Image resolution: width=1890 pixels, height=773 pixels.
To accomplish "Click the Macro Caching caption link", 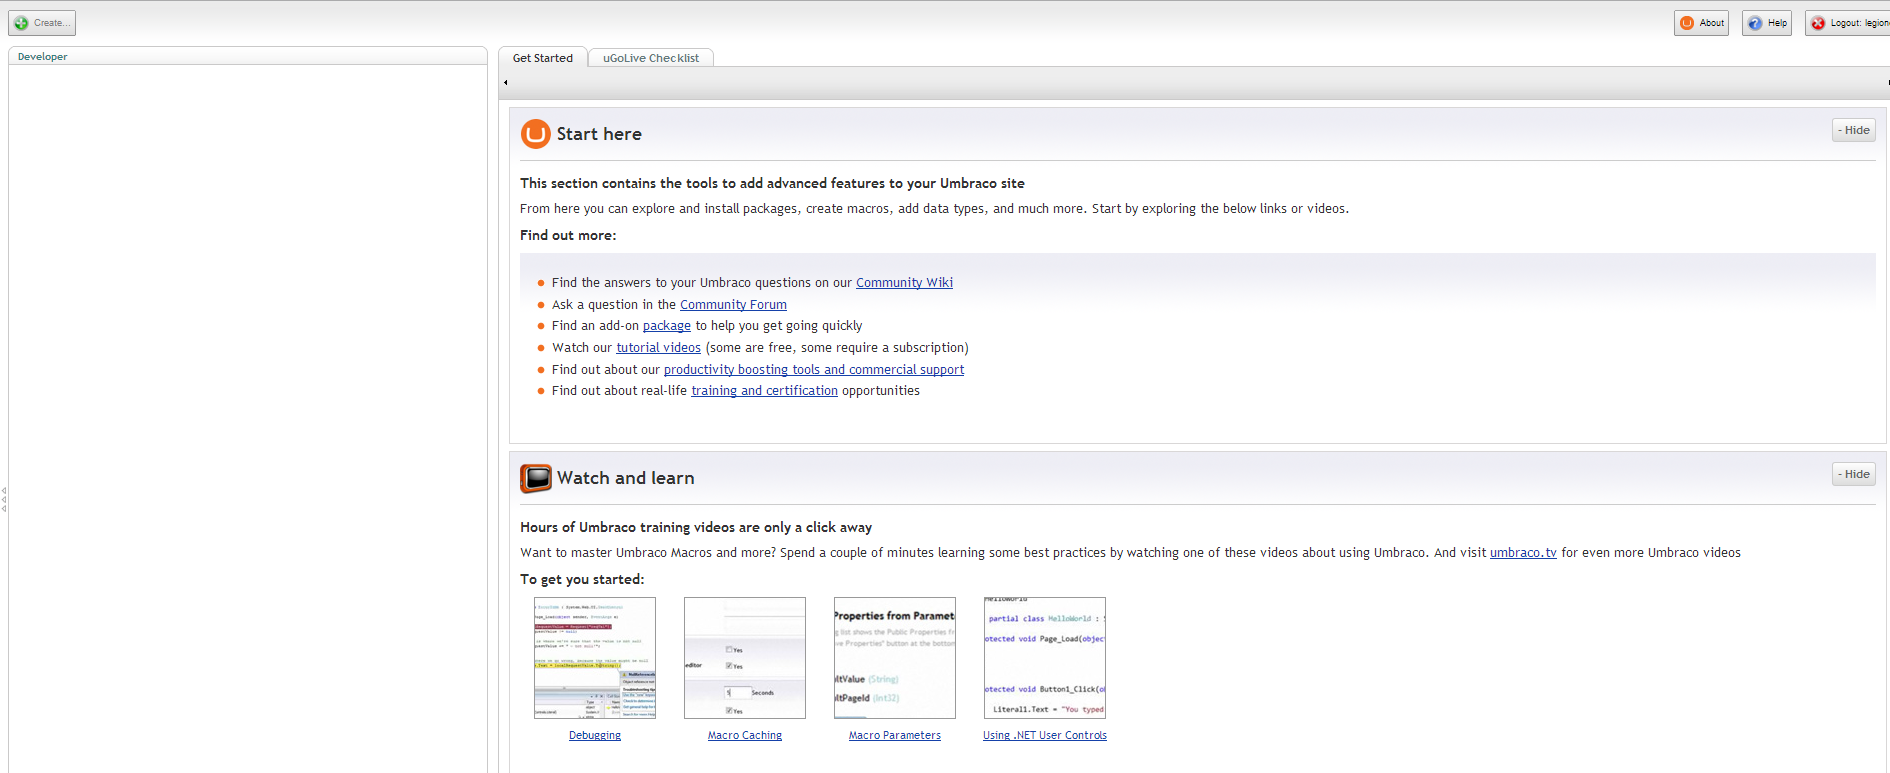I will tap(745, 736).
